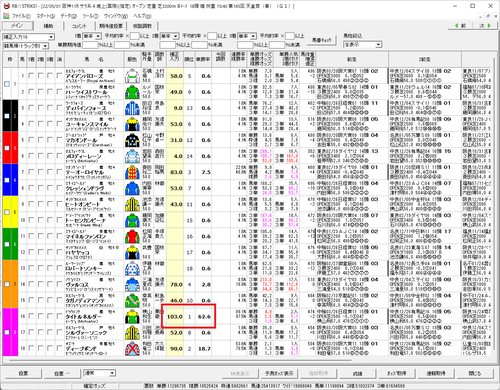
Task: Open the ツール menu
Action: point(90,16)
